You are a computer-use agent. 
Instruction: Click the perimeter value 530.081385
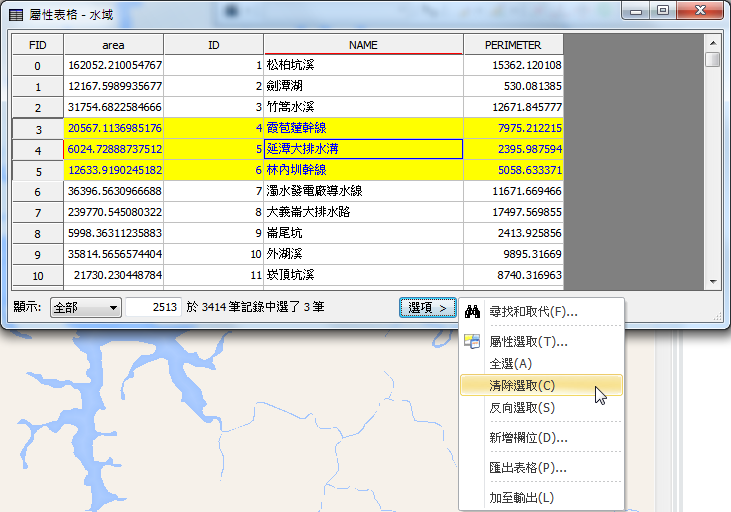[x=513, y=86]
